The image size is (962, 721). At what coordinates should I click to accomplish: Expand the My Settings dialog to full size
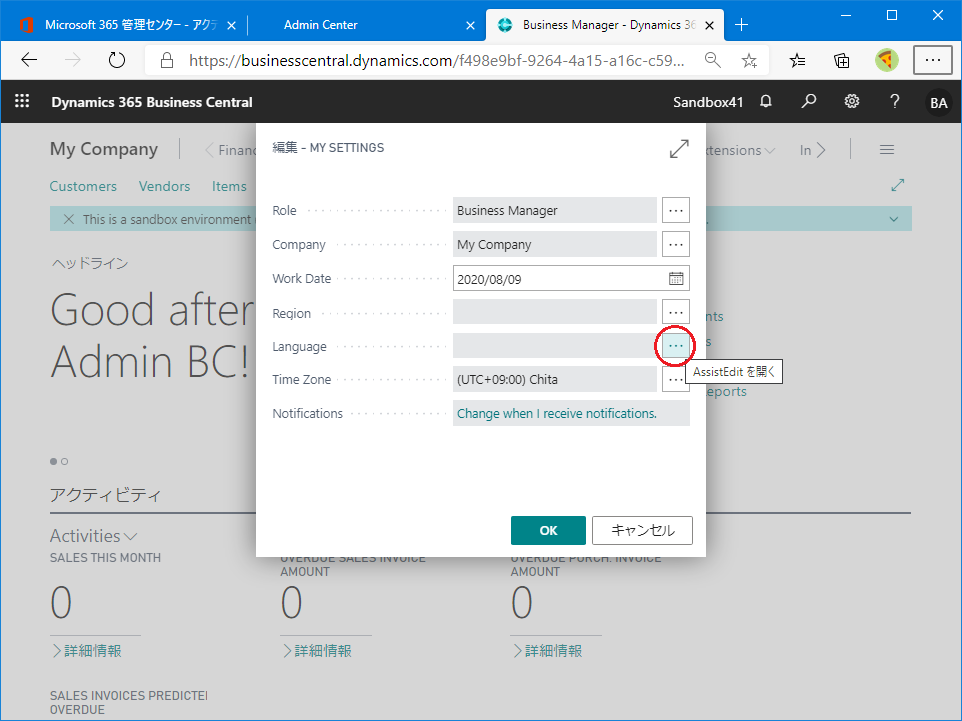coord(679,148)
